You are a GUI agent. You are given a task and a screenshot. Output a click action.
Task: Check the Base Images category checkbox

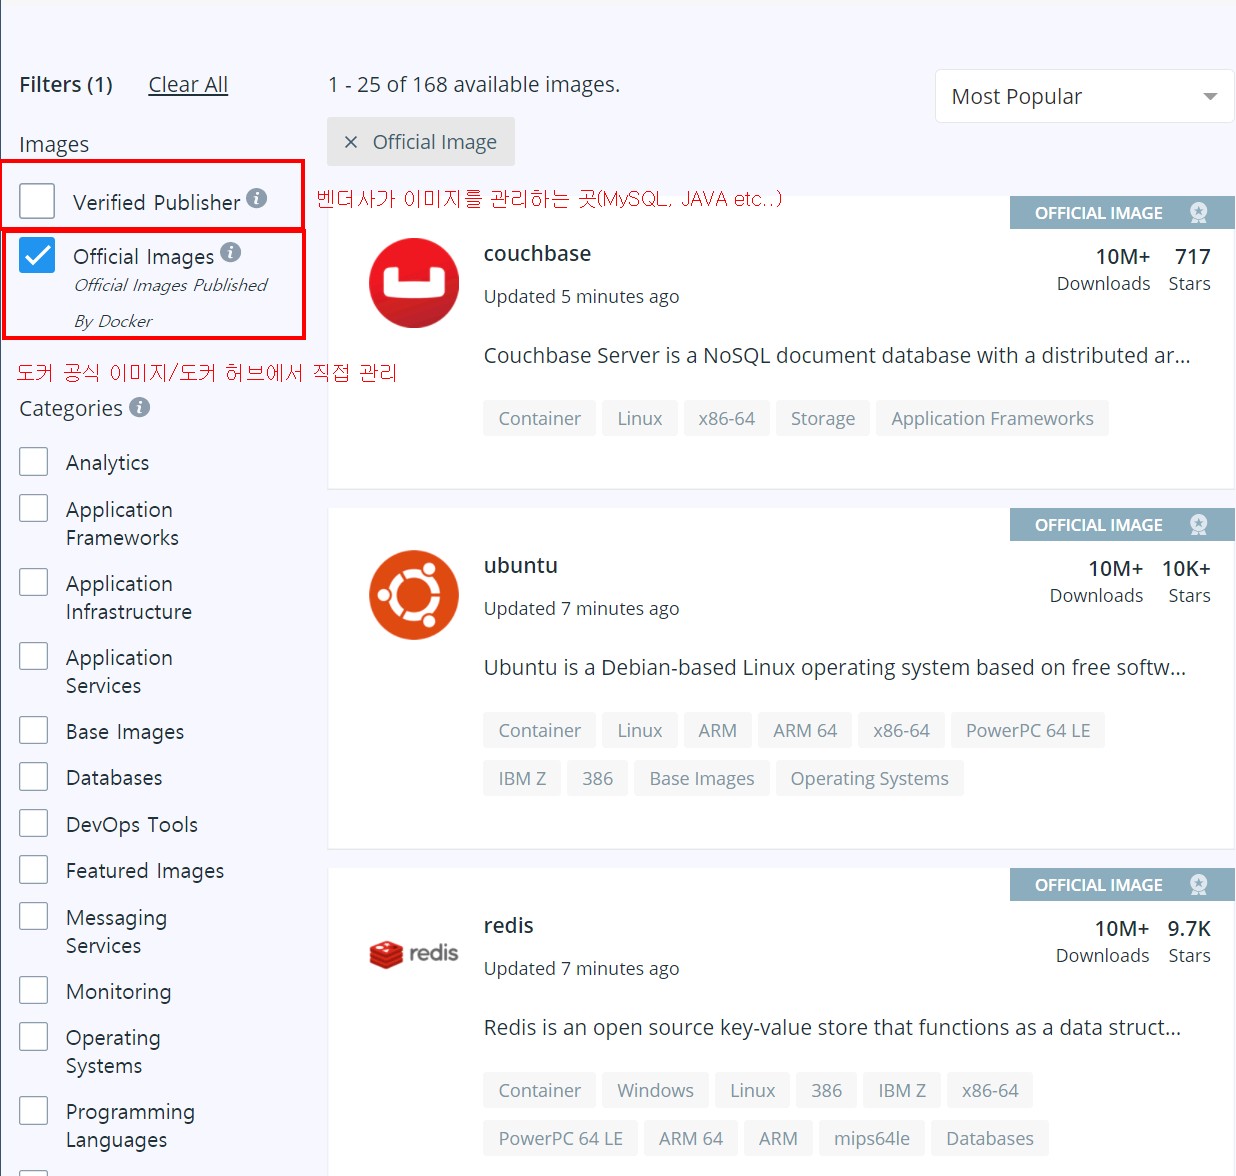(x=34, y=730)
